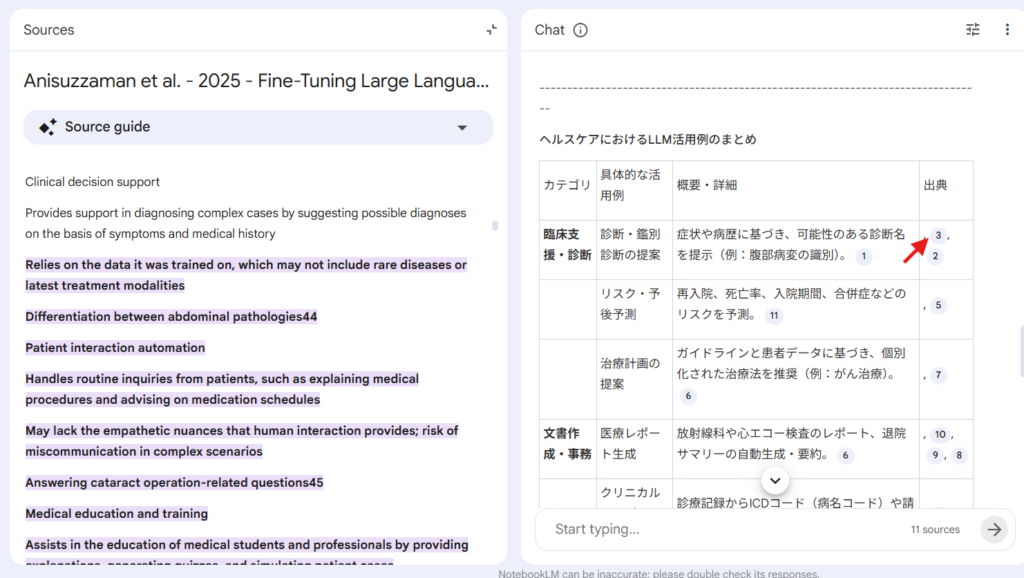Click the '11 sources' label
The image size is (1024, 578).
click(x=934, y=530)
